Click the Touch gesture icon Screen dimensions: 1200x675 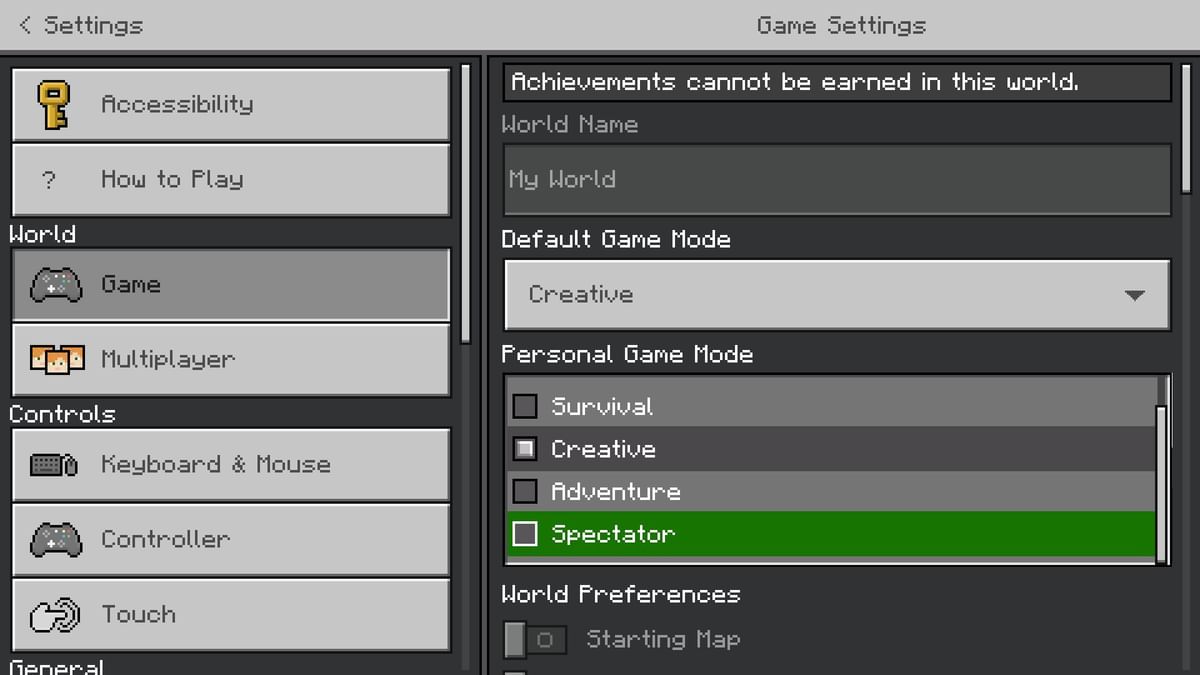[55, 614]
